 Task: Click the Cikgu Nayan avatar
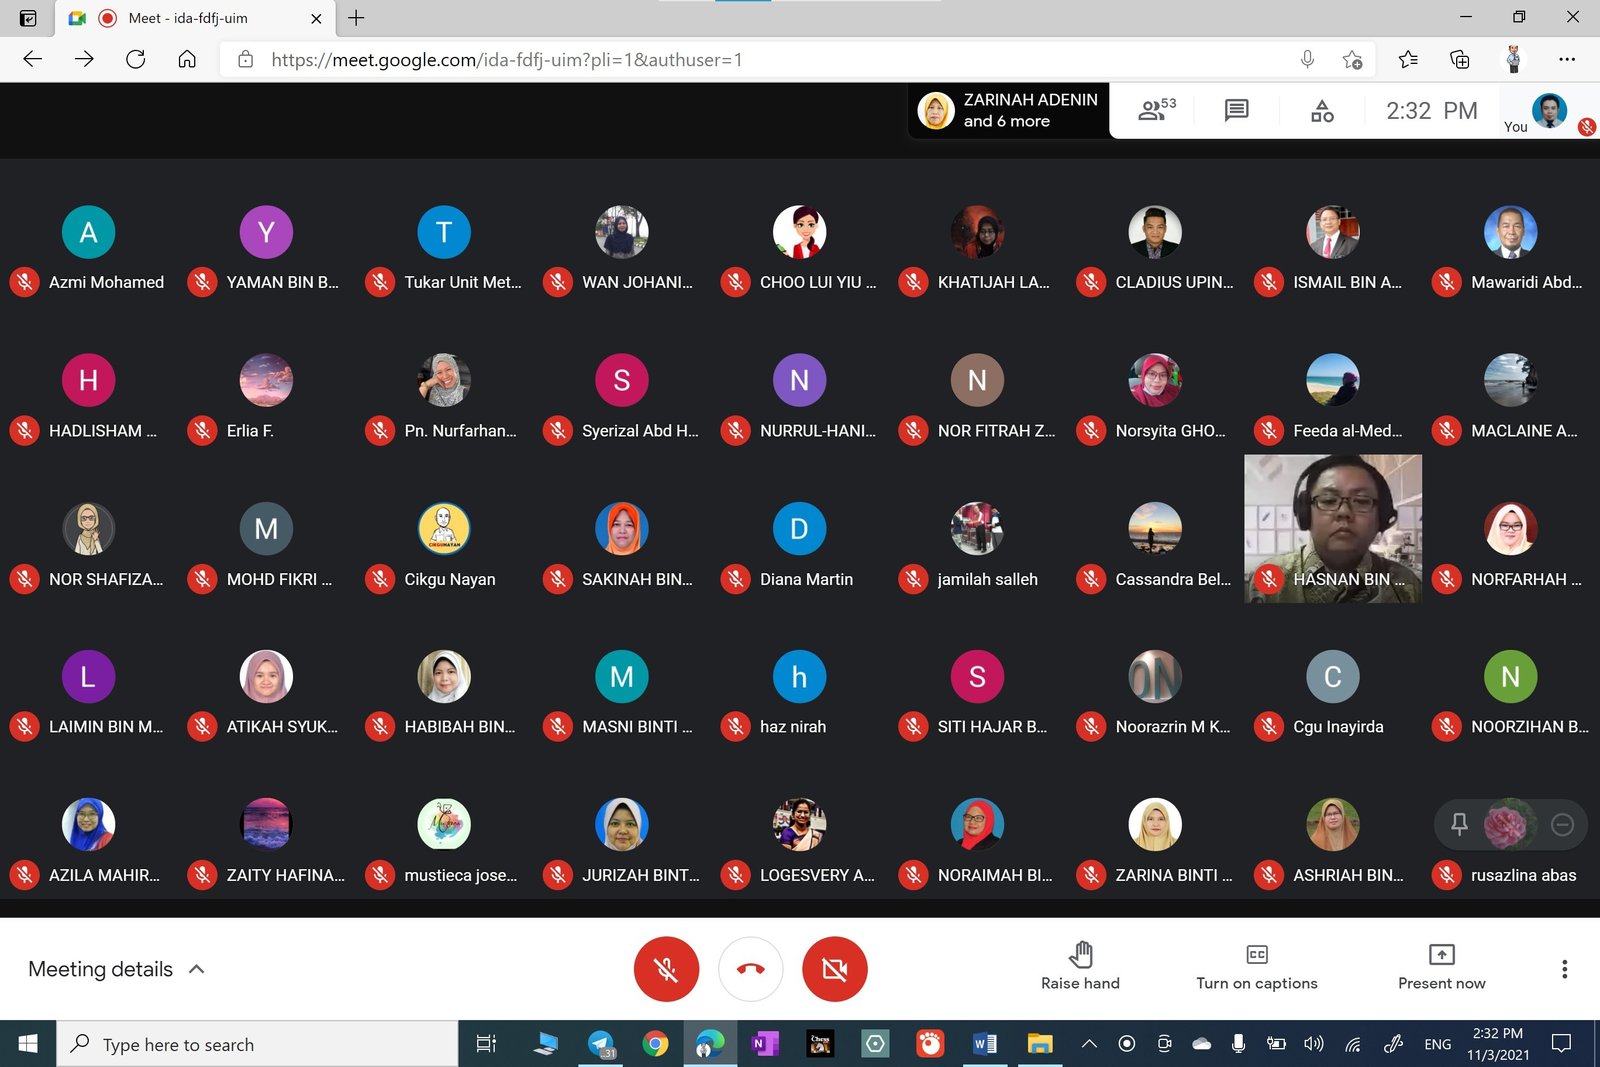[444, 528]
